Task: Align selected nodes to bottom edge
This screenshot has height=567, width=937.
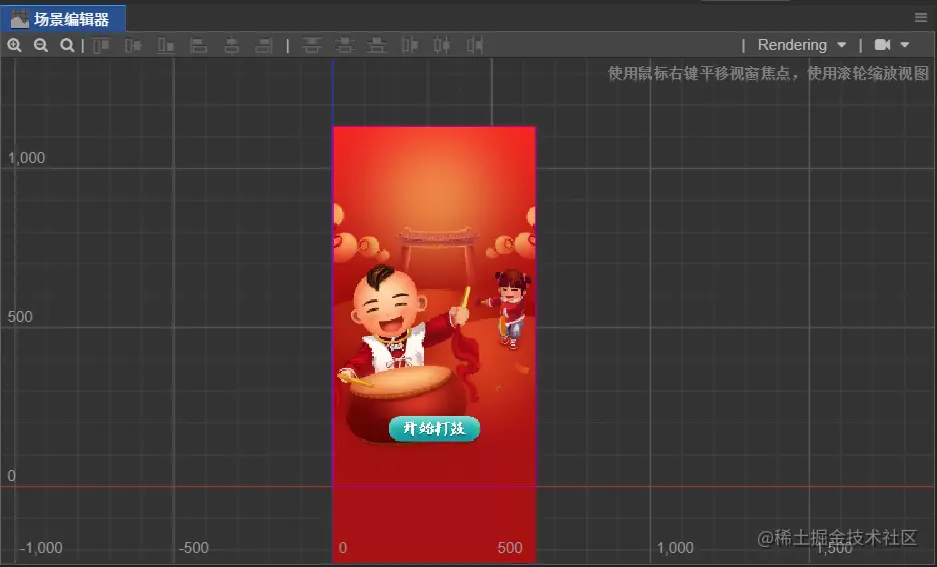Action: pyautogui.click(x=166, y=45)
